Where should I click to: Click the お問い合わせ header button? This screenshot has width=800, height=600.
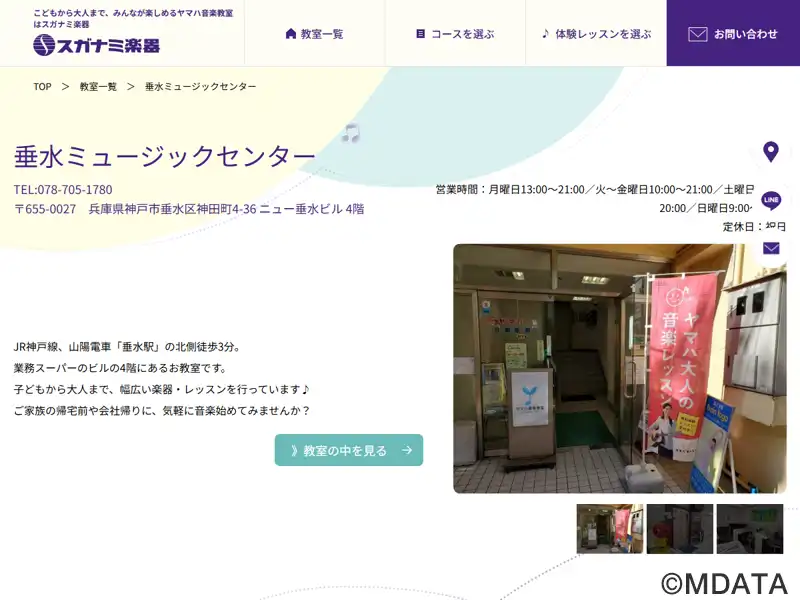733,33
